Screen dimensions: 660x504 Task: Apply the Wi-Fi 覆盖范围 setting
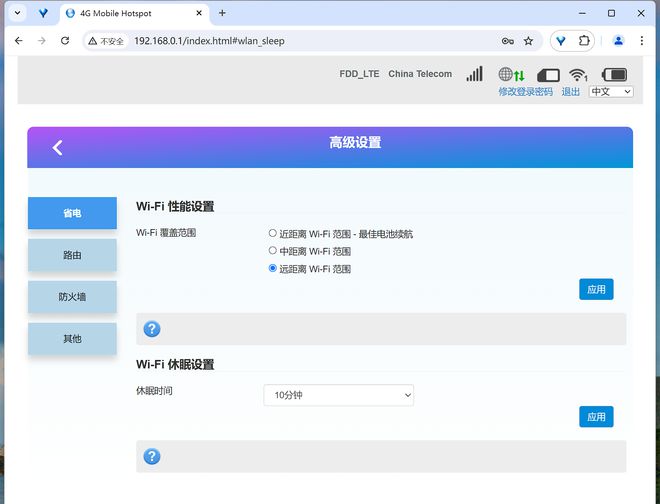(x=596, y=289)
